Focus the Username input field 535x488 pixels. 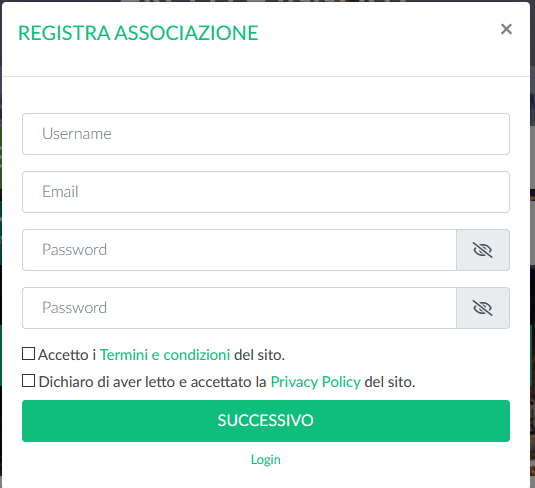pyautogui.click(x=266, y=134)
